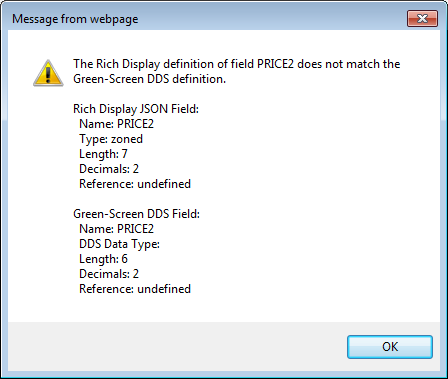The width and height of the screenshot is (448, 379).
Task: Select the "Type: zoned" line
Action: pyautogui.click(x=111, y=139)
